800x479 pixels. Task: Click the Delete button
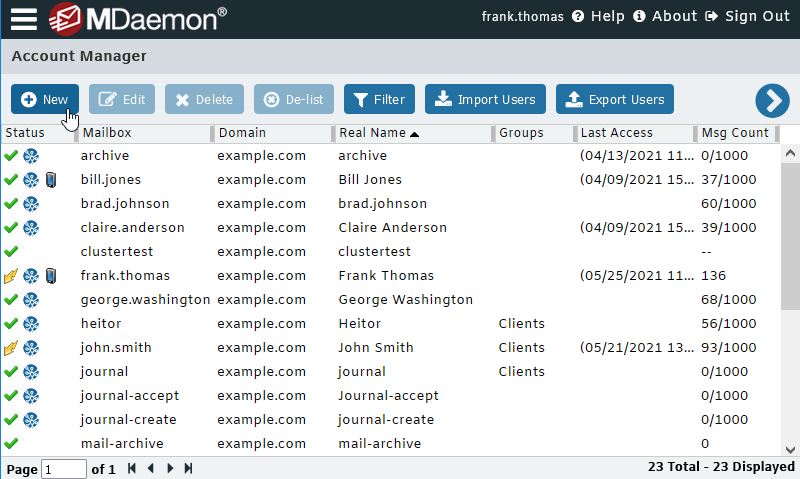point(204,99)
